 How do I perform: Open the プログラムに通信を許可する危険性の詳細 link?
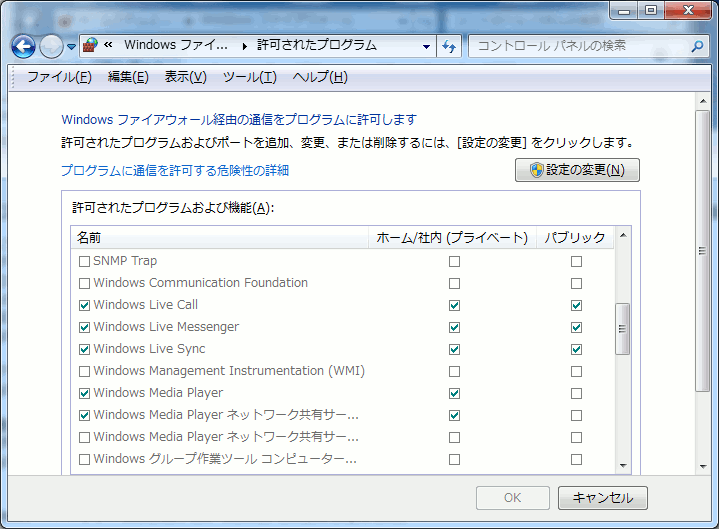click(175, 171)
